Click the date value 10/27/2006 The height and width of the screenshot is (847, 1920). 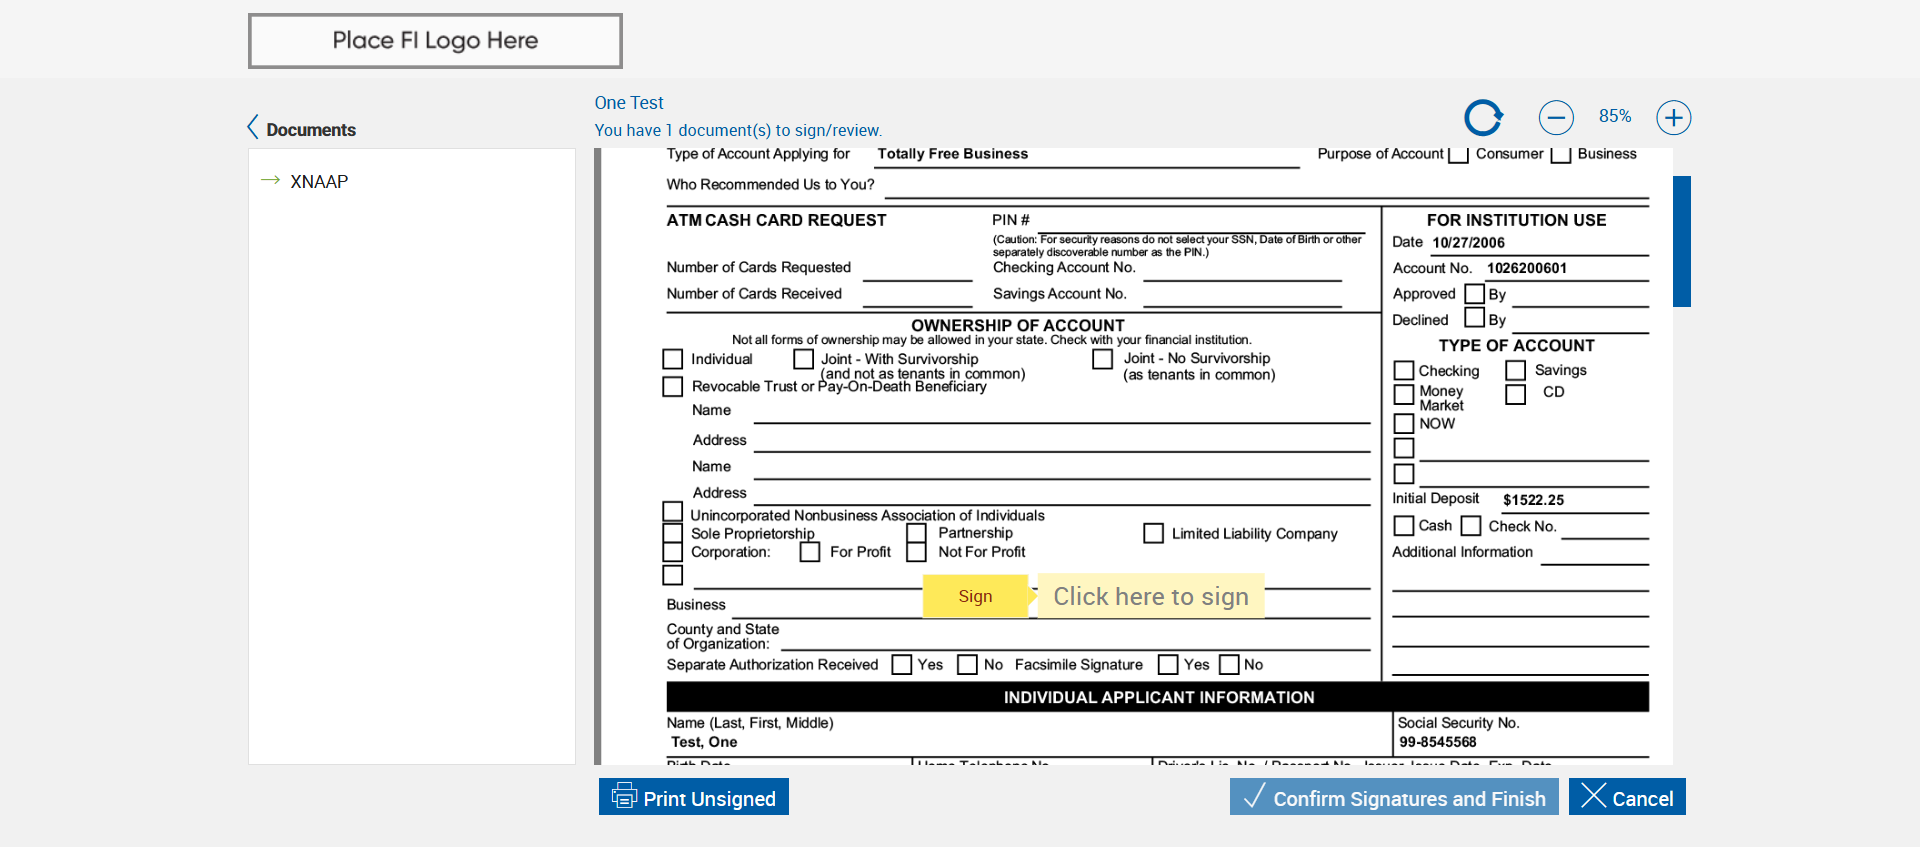click(x=1468, y=242)
